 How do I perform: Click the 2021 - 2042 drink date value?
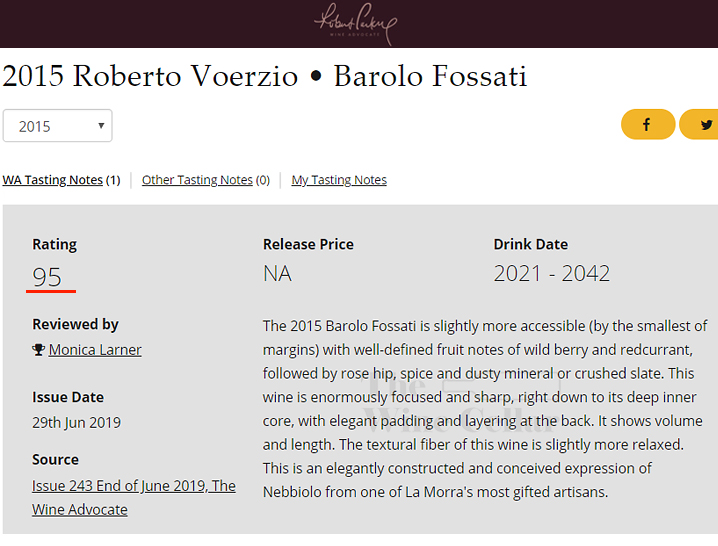(x=552, y=274)
